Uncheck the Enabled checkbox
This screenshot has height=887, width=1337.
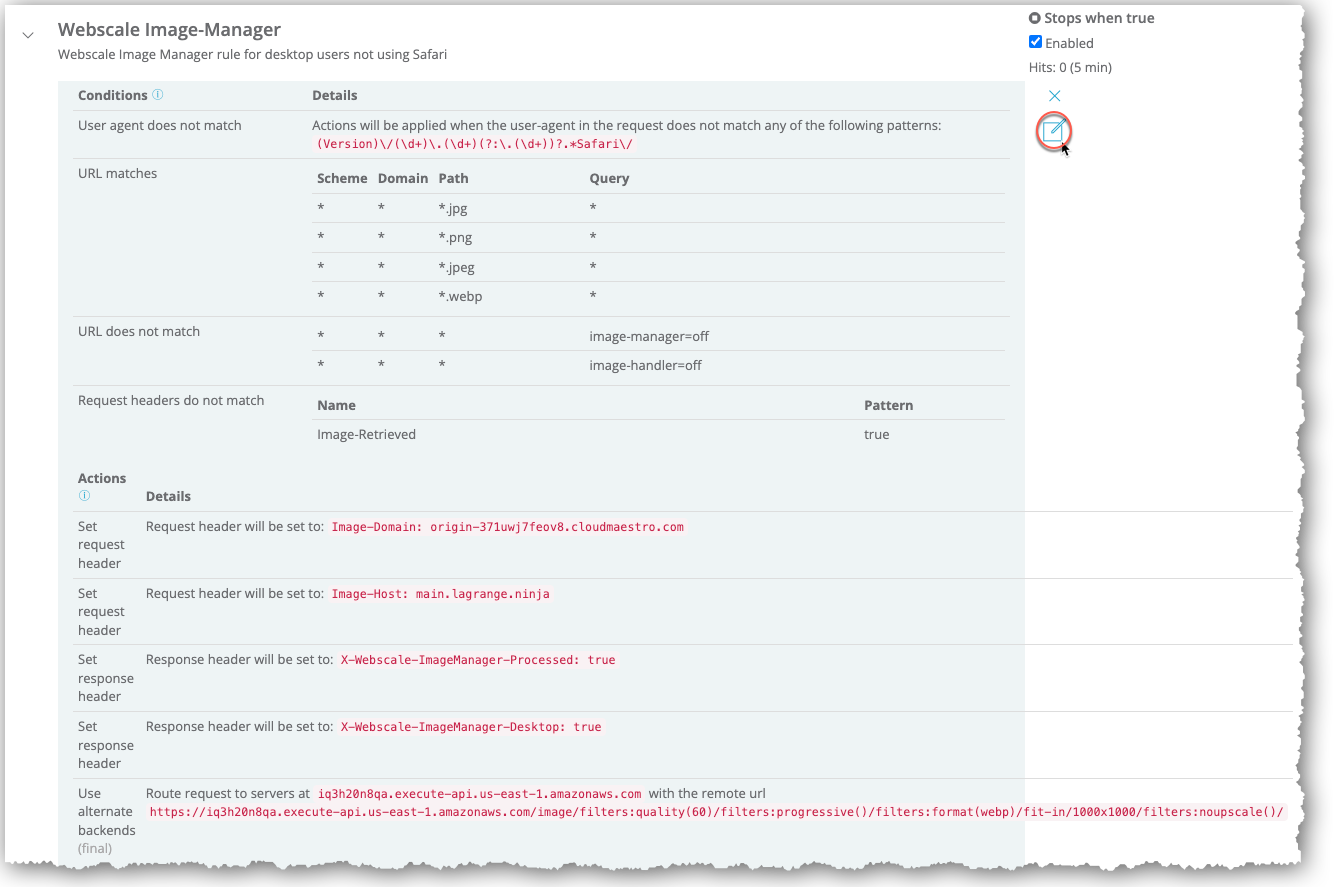click(1035, 42)
